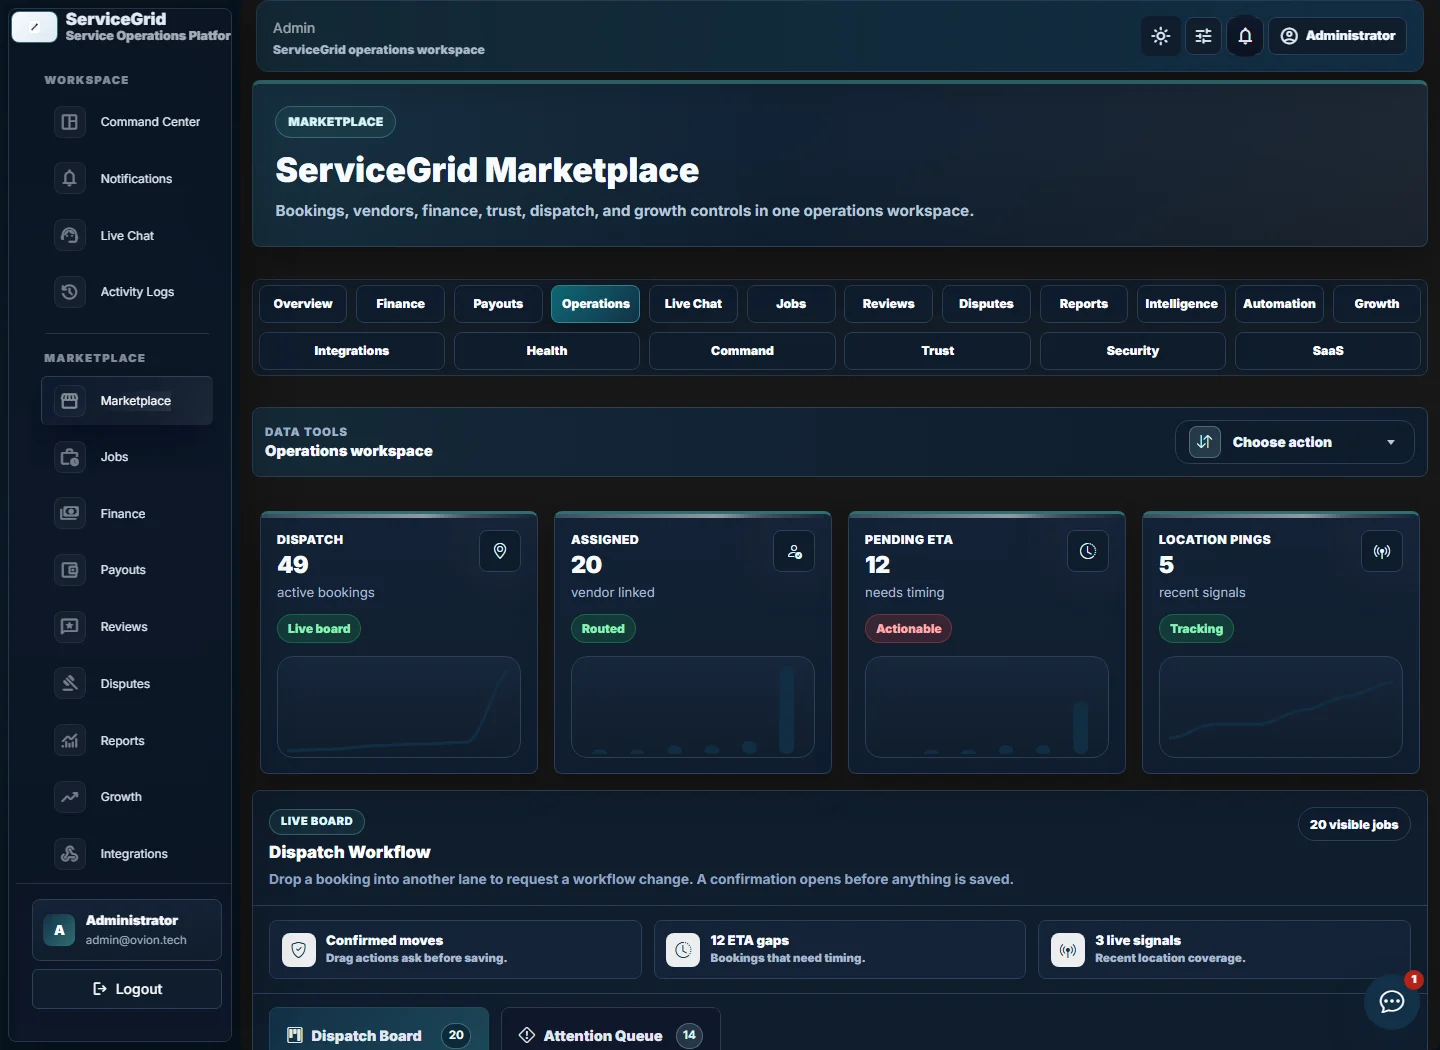Switch to the Finance tab
This screenshot has height=1050, width=1440.
point(401,304)
